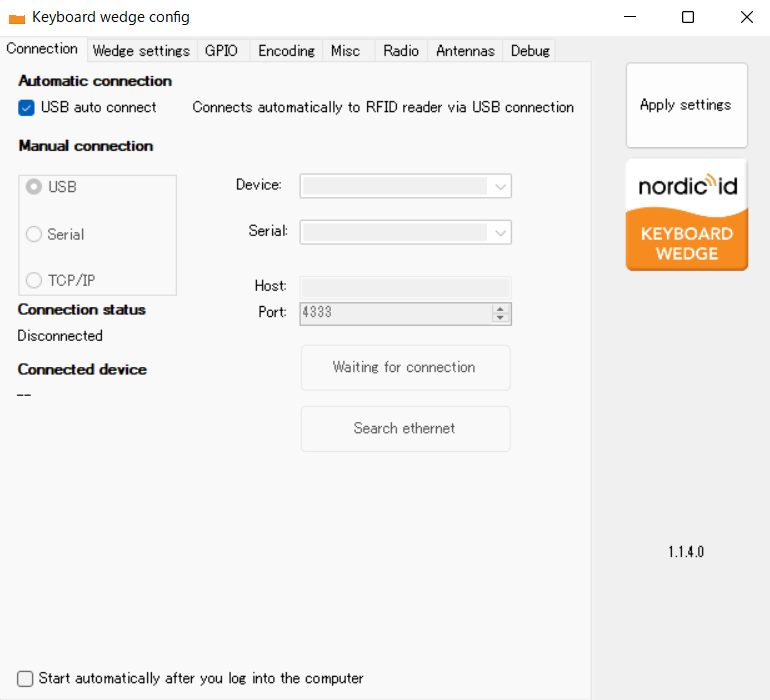Click into the Host input field
Viewport: 770px width, 700px height.
click(405, 287)
